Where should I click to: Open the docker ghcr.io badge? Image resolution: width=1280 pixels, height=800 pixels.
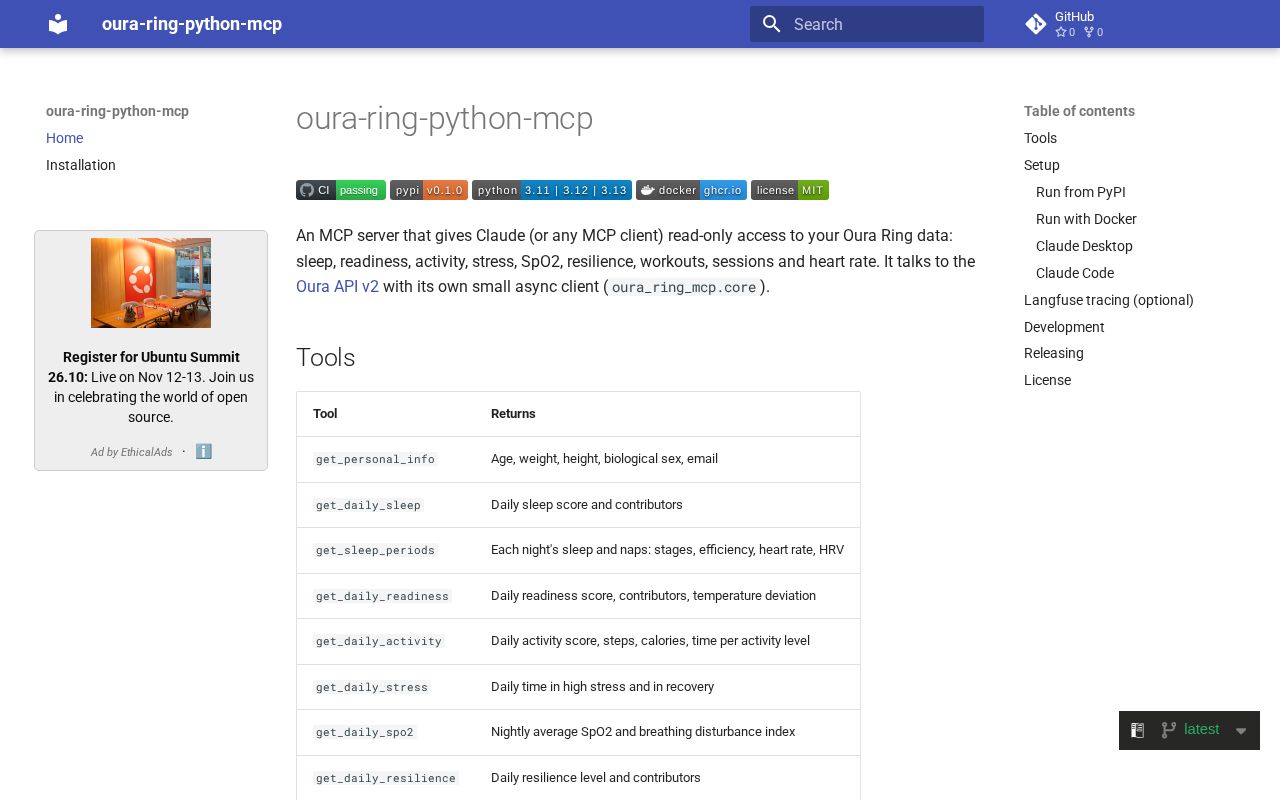pyautogui.click(x=691, y=190)
